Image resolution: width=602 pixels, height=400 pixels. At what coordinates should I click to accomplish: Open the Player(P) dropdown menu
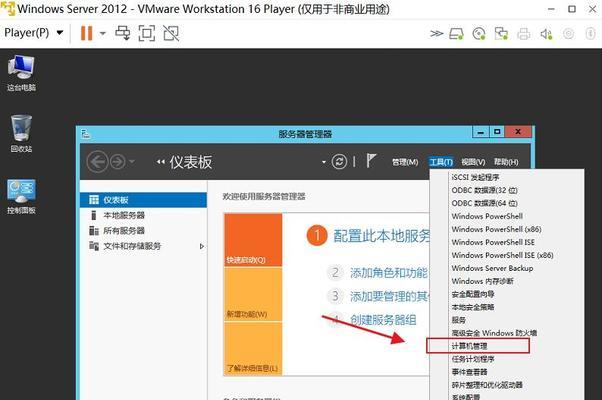[33, 33]
